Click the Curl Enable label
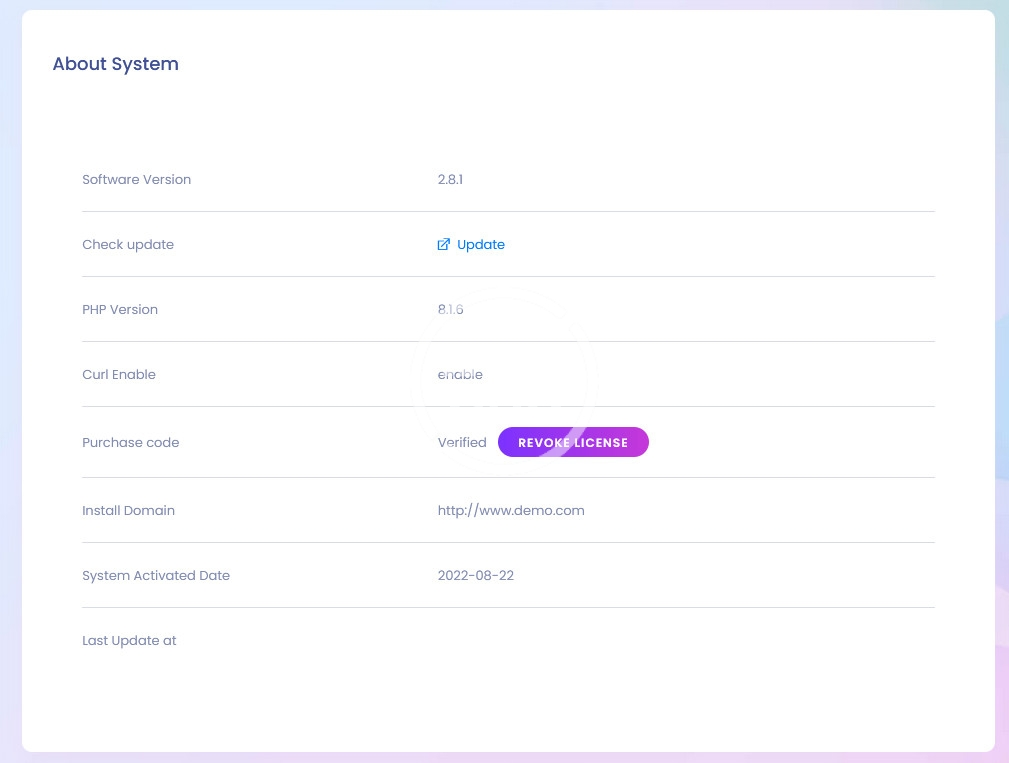The height and width of the screenshot is (763, 1009). 119,375
